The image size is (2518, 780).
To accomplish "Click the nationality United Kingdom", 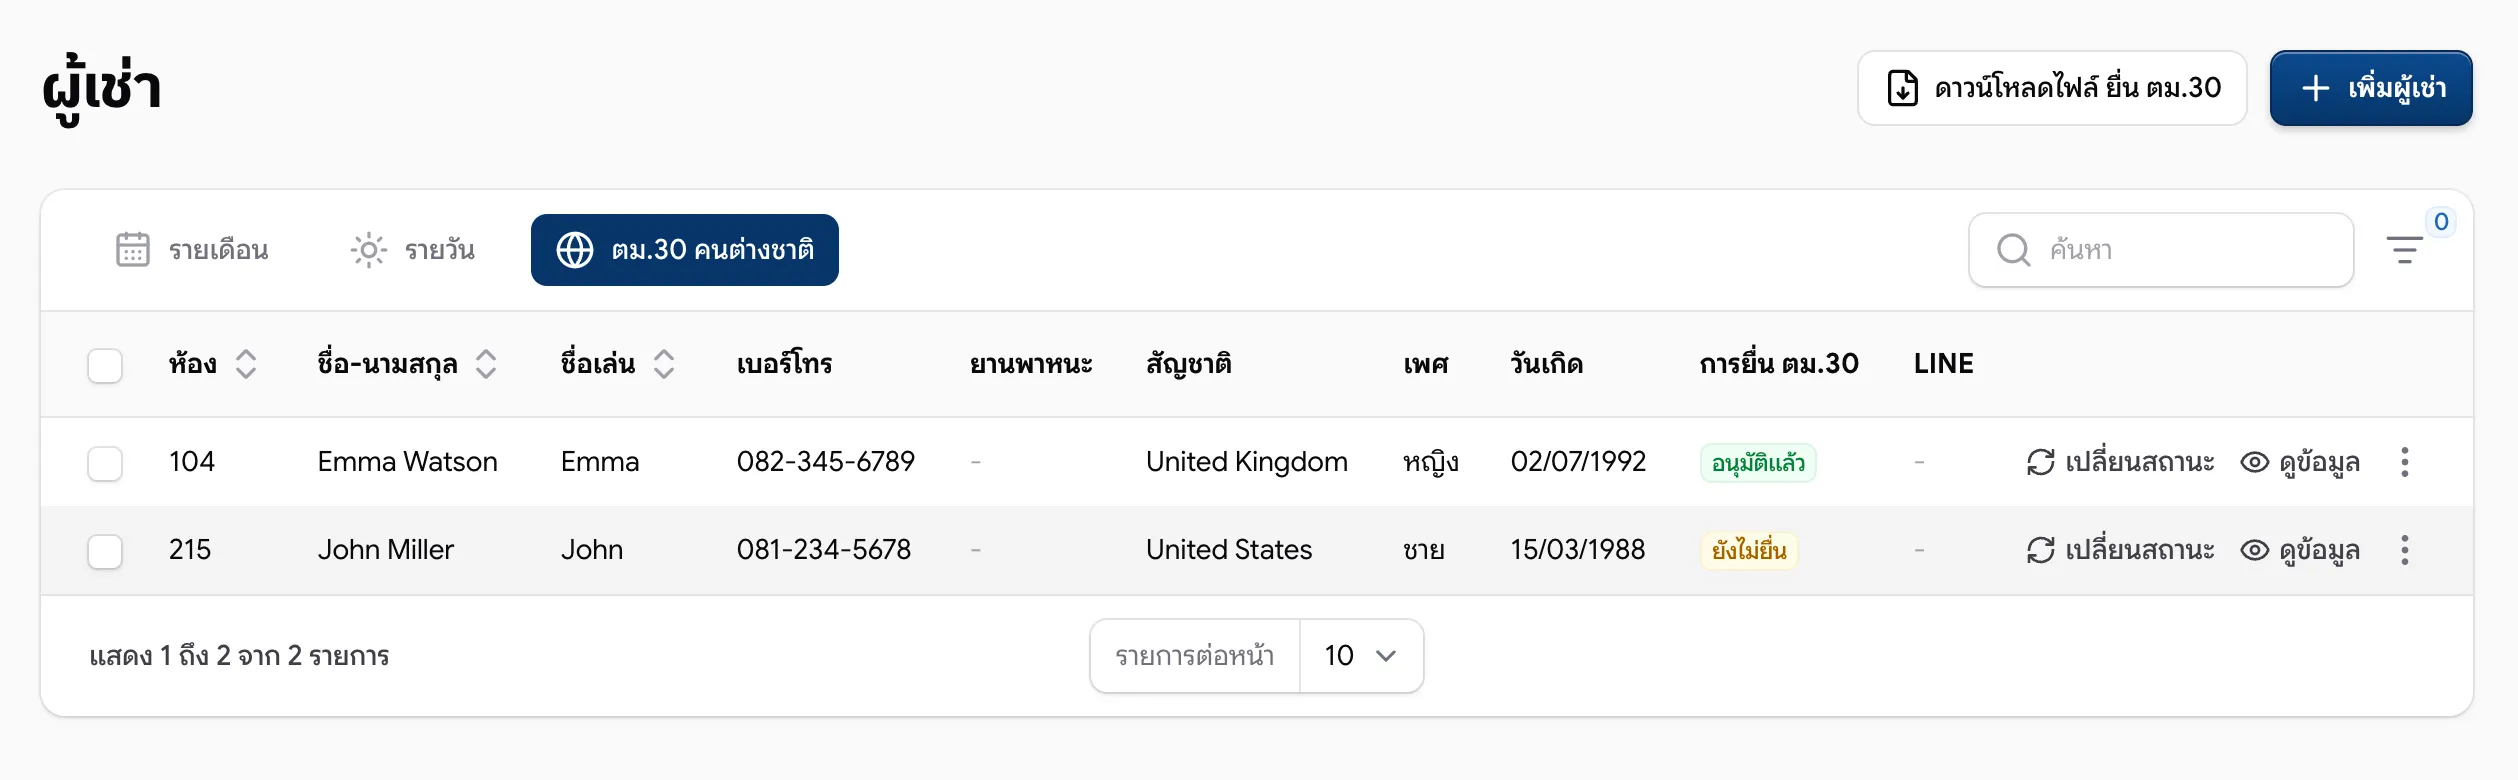I will [1247, 462].
